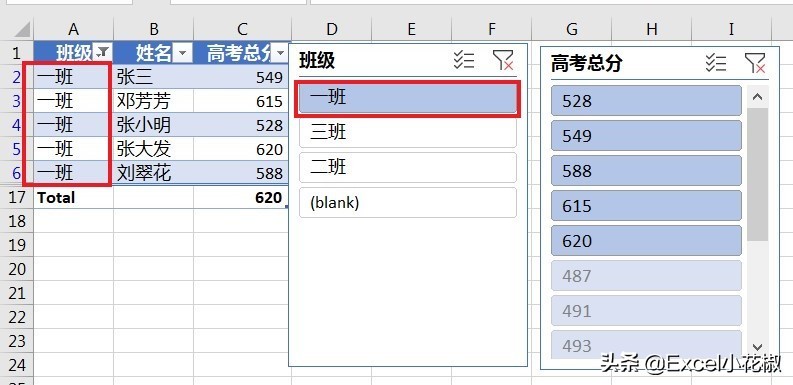
Task: Click the 班级 slicer title
Action: point(317,61)
